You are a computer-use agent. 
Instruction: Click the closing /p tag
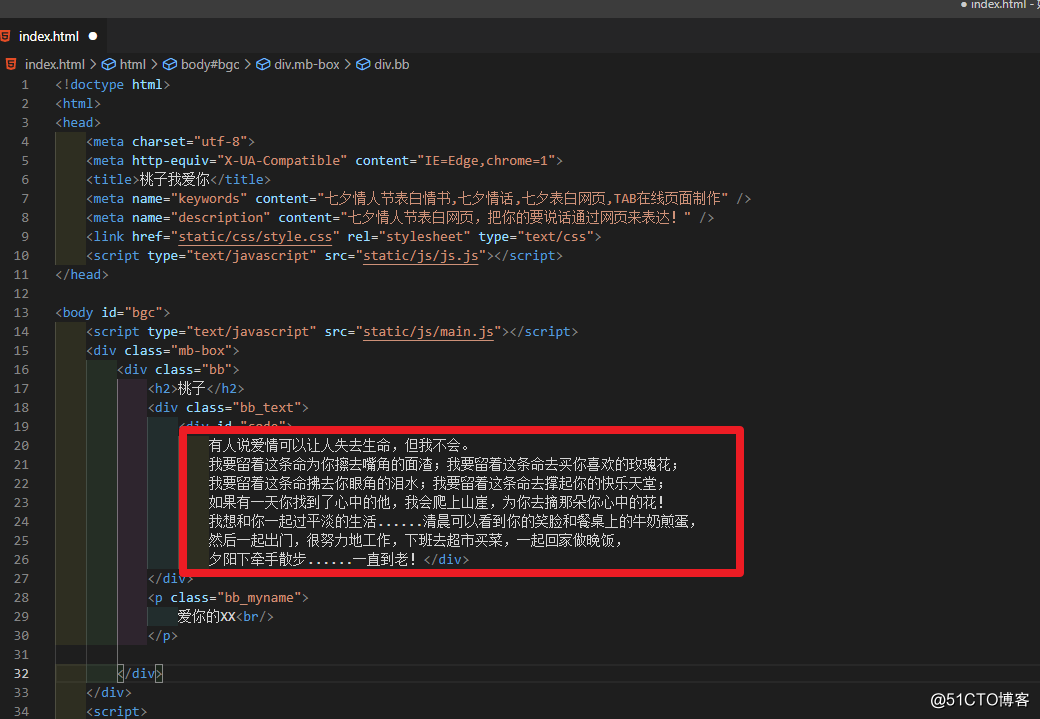click(x=162, y=635)
